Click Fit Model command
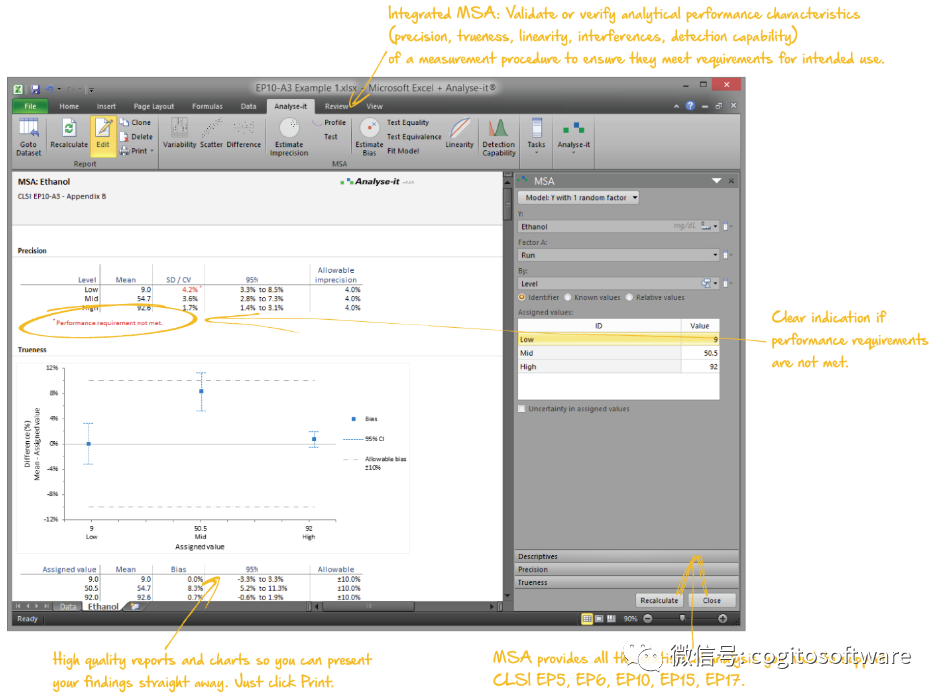This screenshot has width=942, height=699. coord(403,151)
